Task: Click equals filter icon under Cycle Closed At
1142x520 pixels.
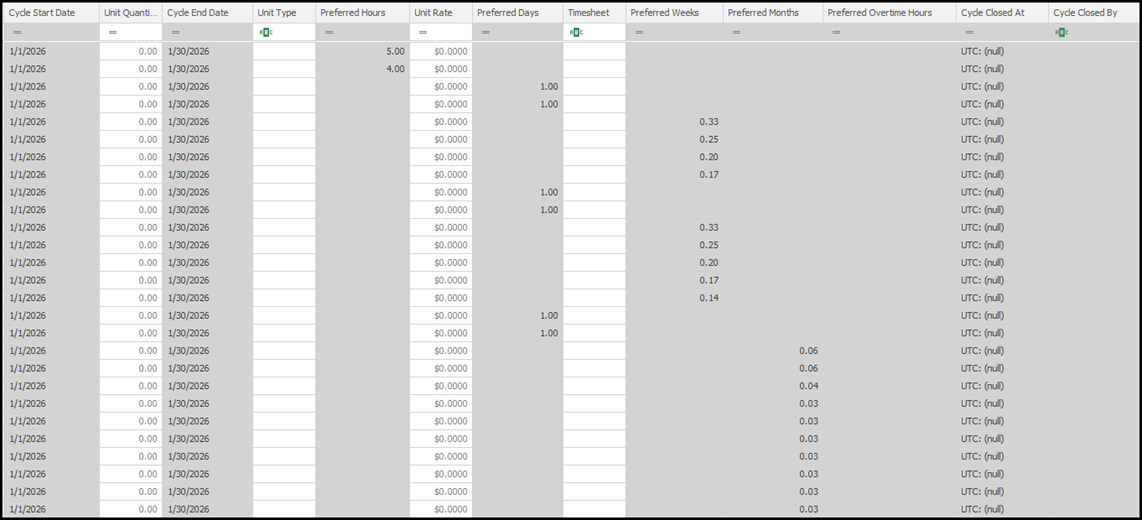Action: [x=968, y=33]
